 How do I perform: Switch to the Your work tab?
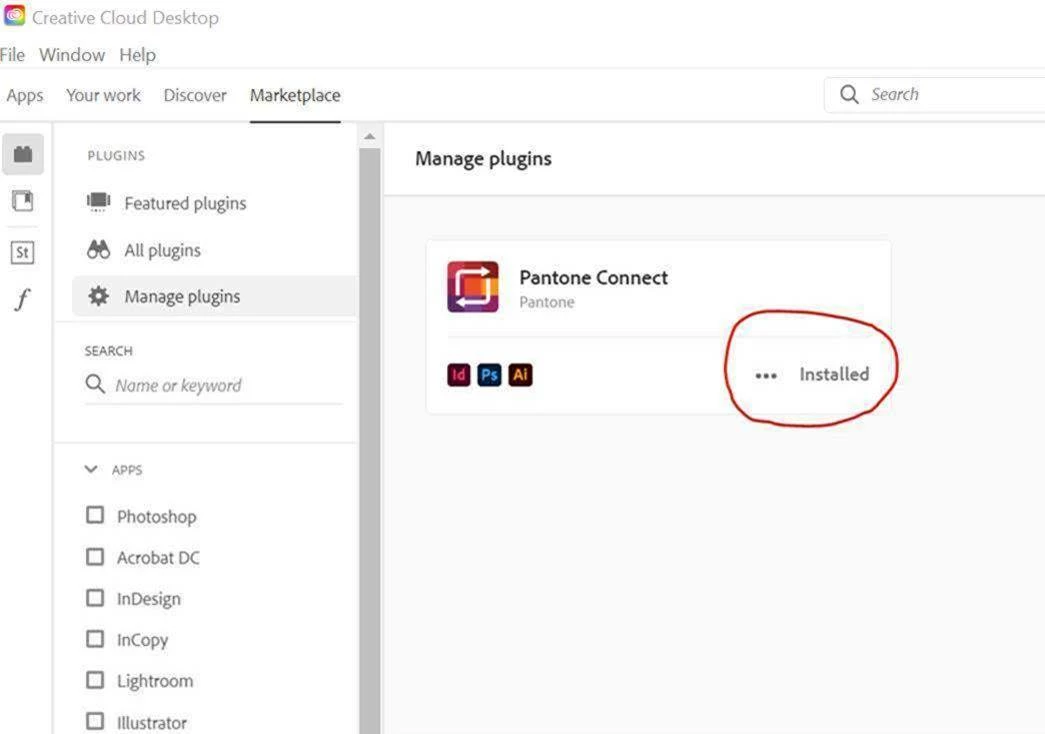(103, 95)
